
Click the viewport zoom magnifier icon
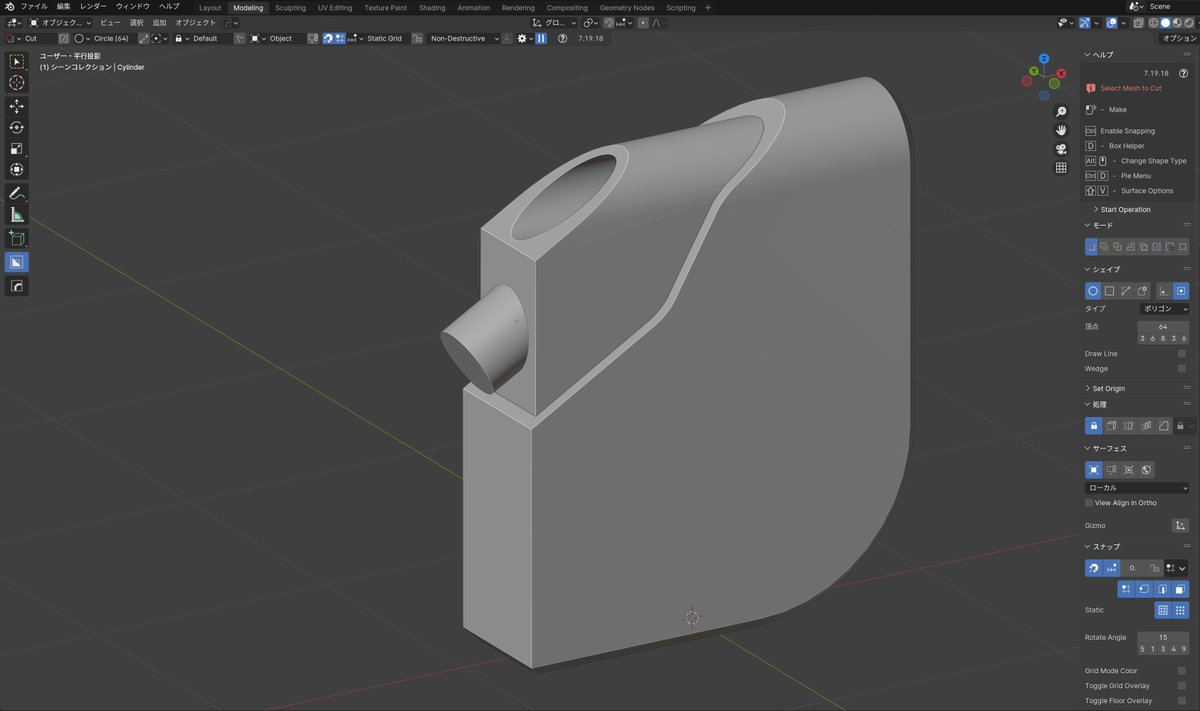tap(1061, 112)
